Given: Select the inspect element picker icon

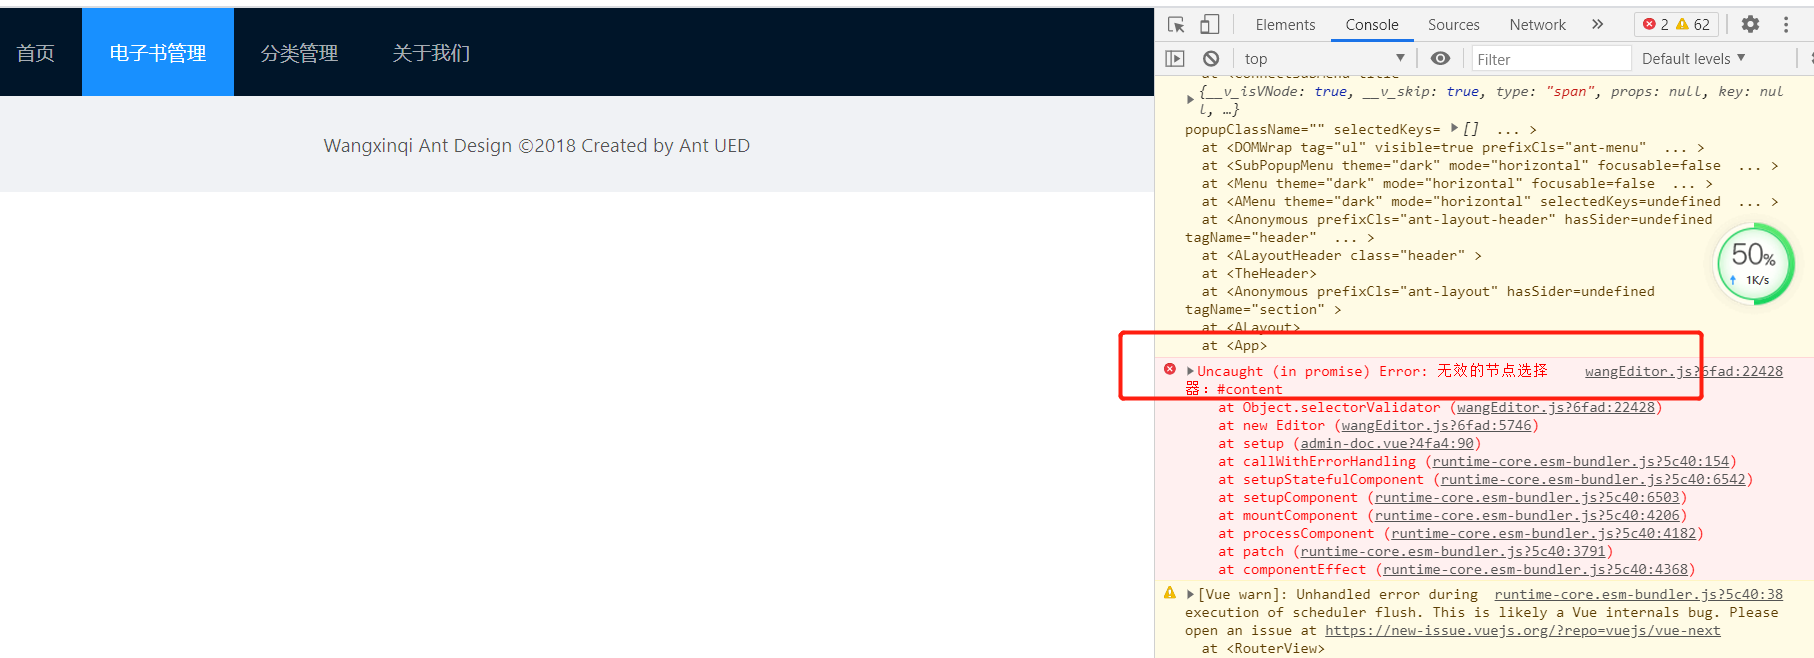Looking at the screenshot, I should pos(1176,25).
